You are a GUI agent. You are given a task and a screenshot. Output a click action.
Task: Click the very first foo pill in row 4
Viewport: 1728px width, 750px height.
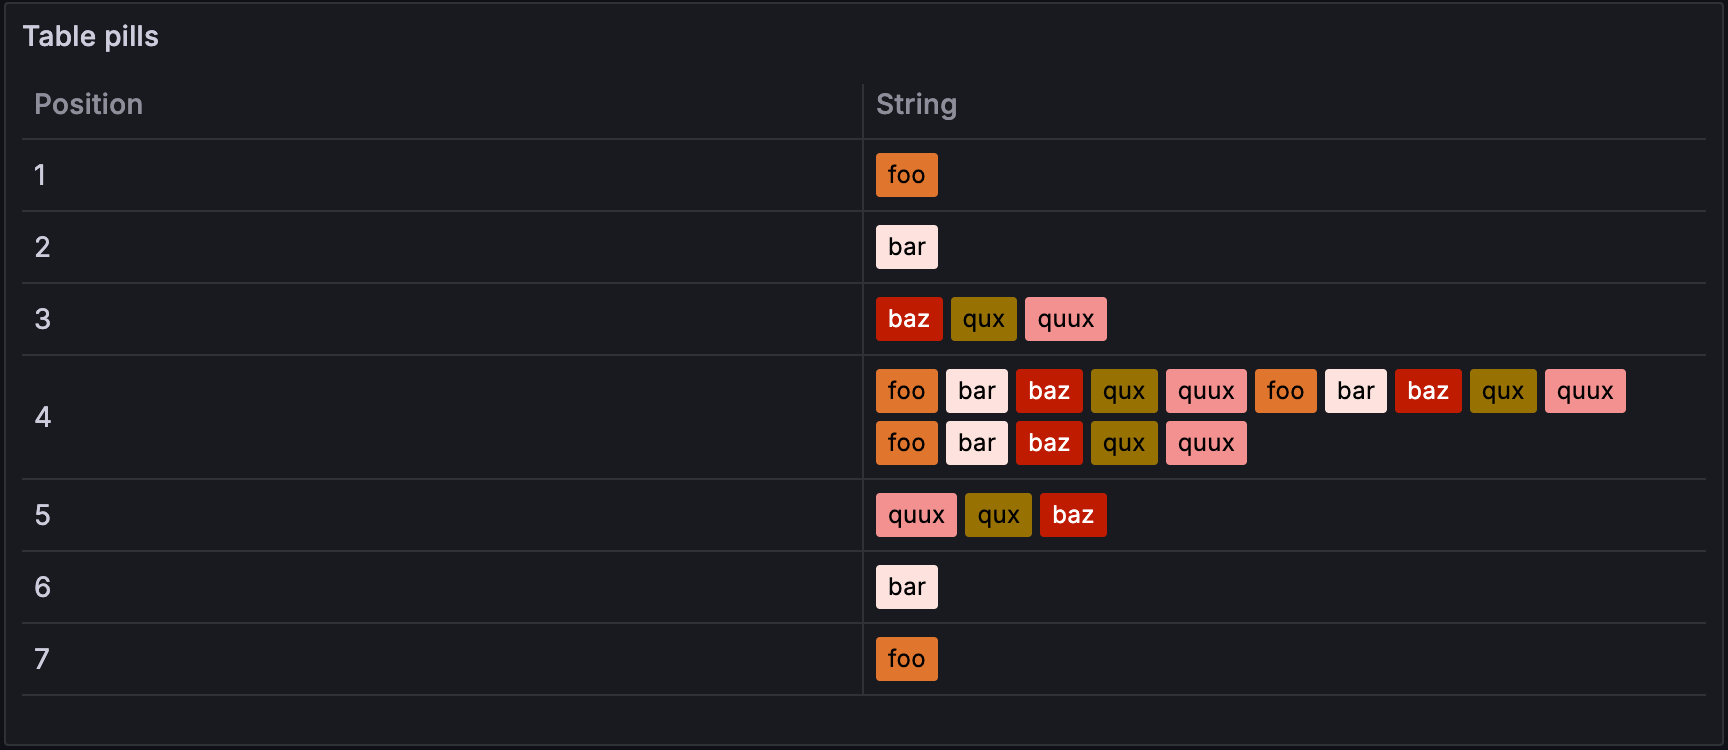[x=906, y=391]
